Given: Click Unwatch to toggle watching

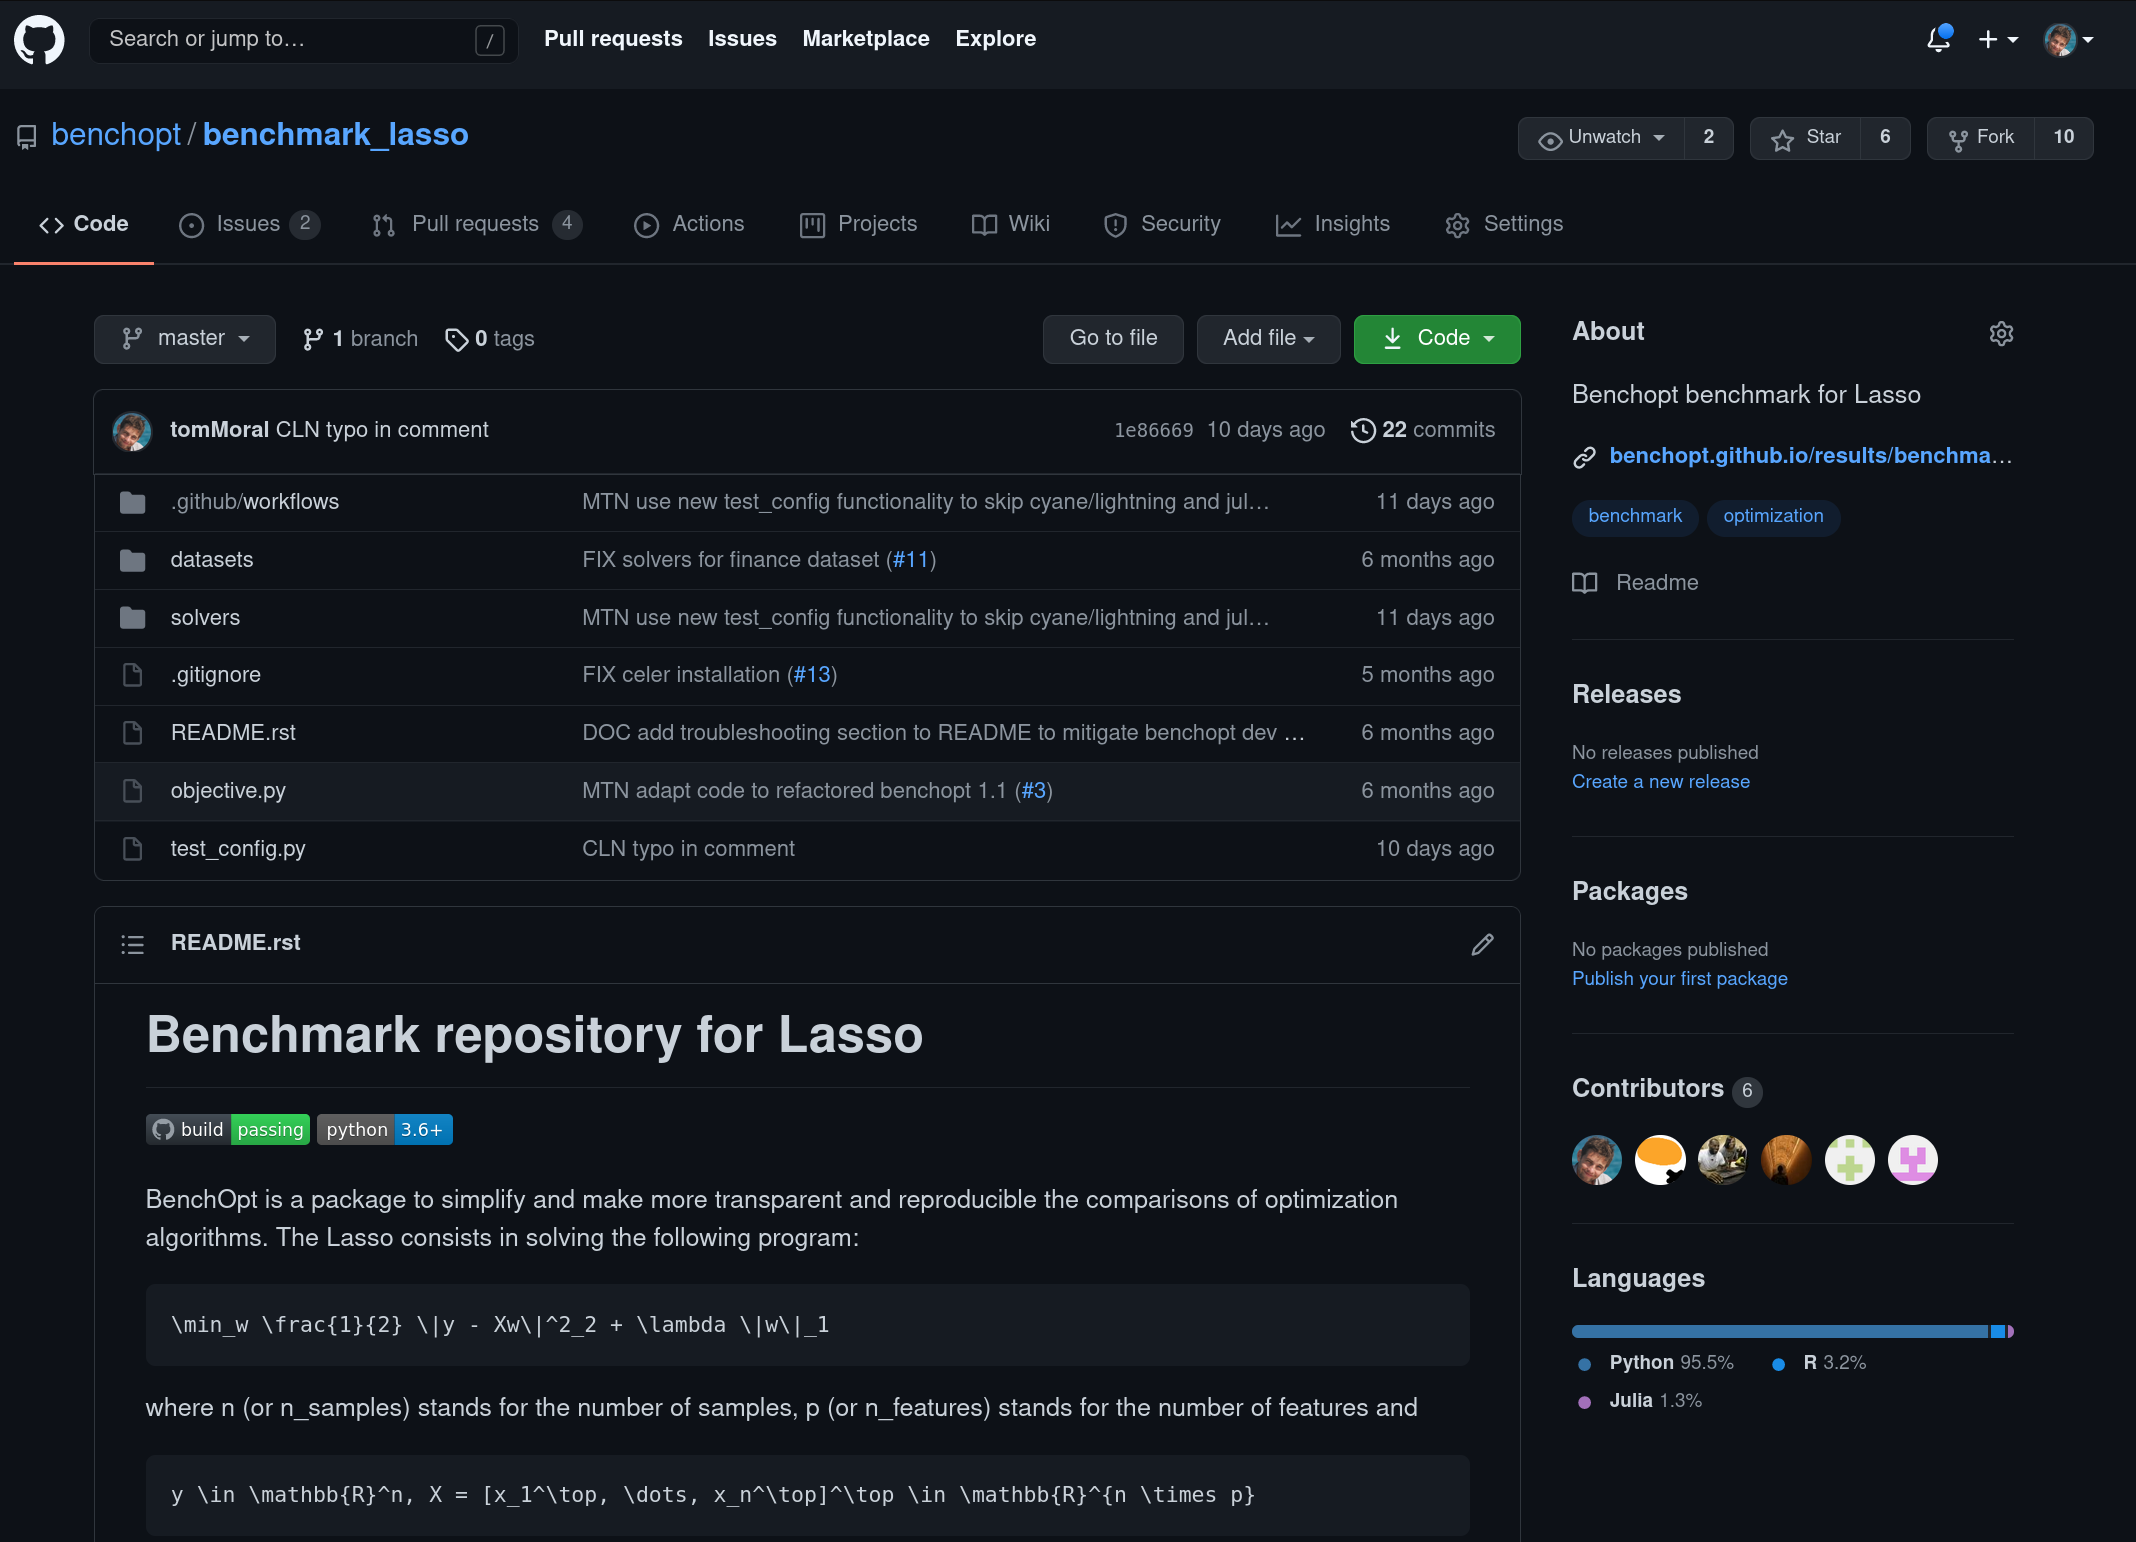Looking at the screenshot, I should (x=1601, y=138).
